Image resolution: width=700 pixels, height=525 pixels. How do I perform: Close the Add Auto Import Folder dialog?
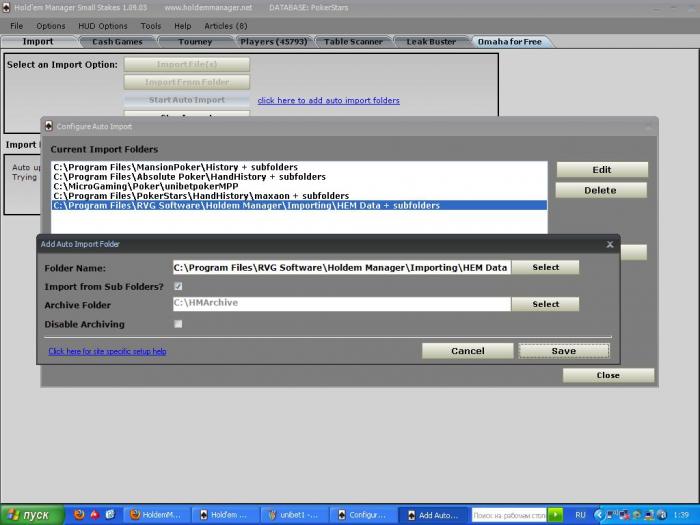[x=610, y=244]
